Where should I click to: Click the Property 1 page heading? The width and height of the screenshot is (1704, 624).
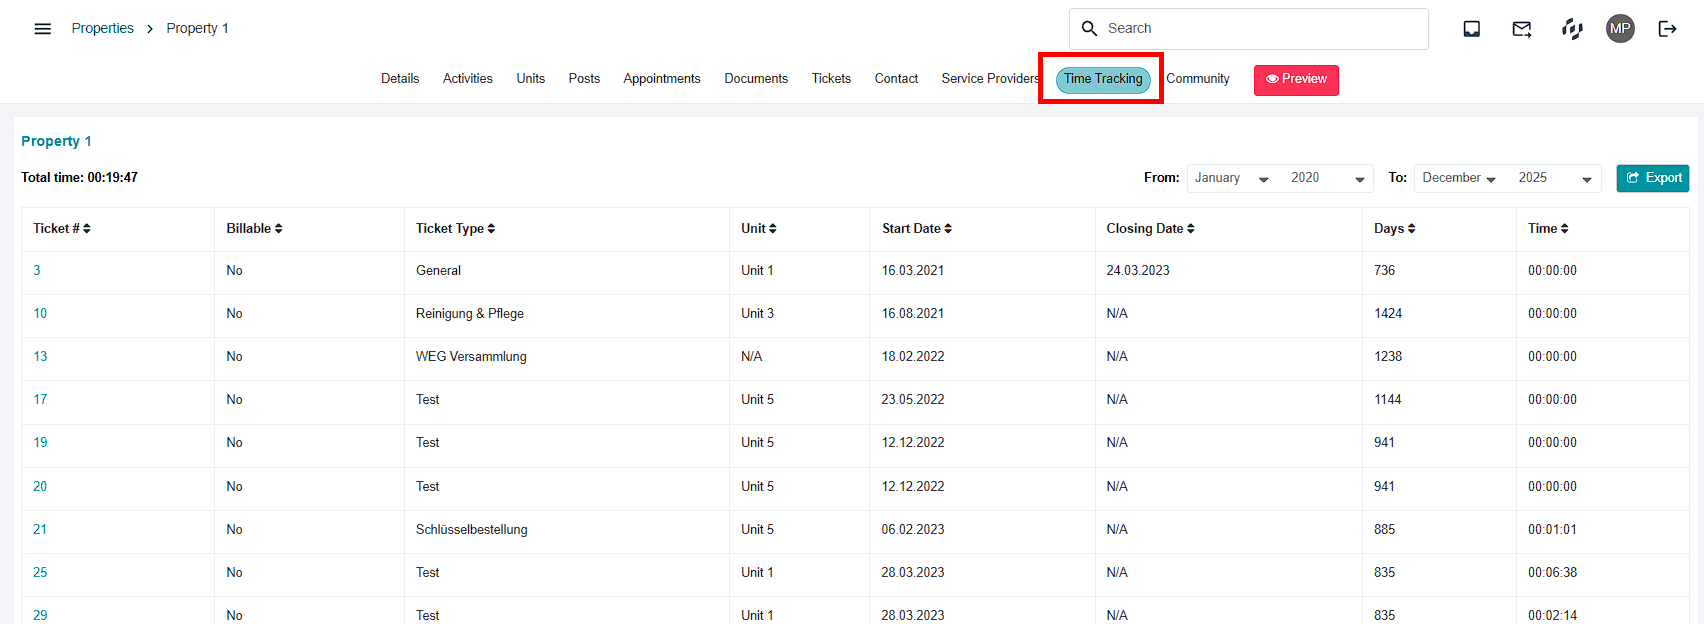pos(56,142)
